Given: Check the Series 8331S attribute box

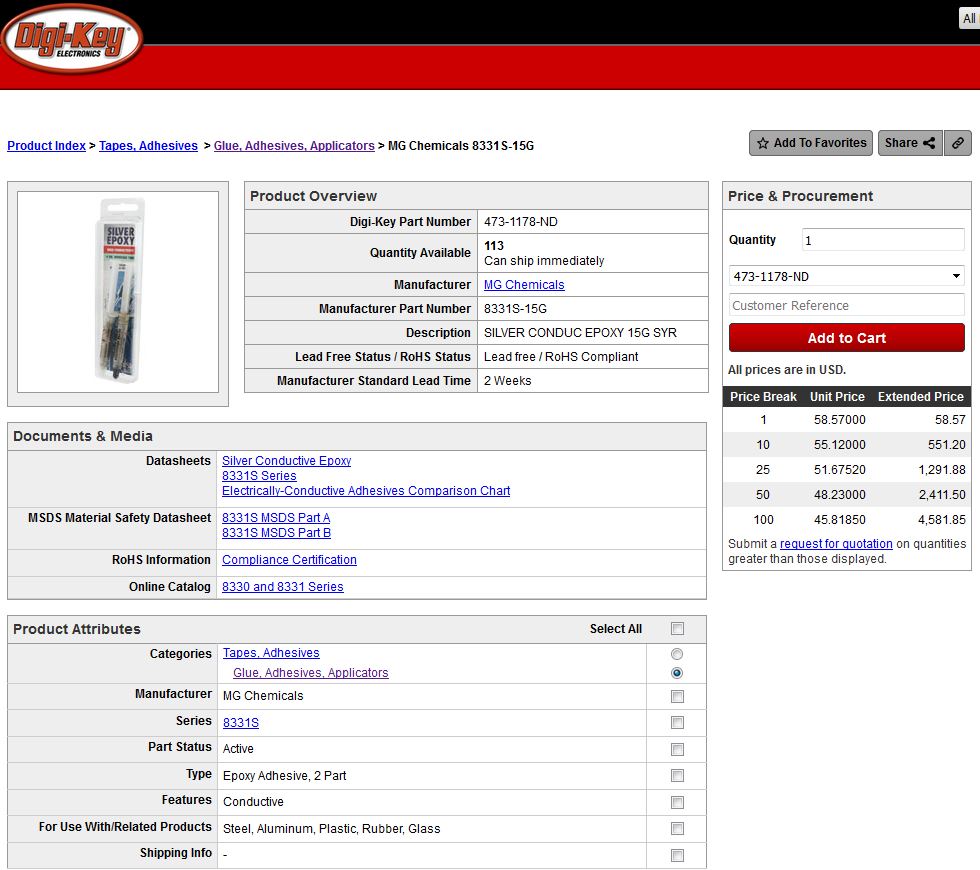Looking at the screenshot, I should click(x=677, y=722).
